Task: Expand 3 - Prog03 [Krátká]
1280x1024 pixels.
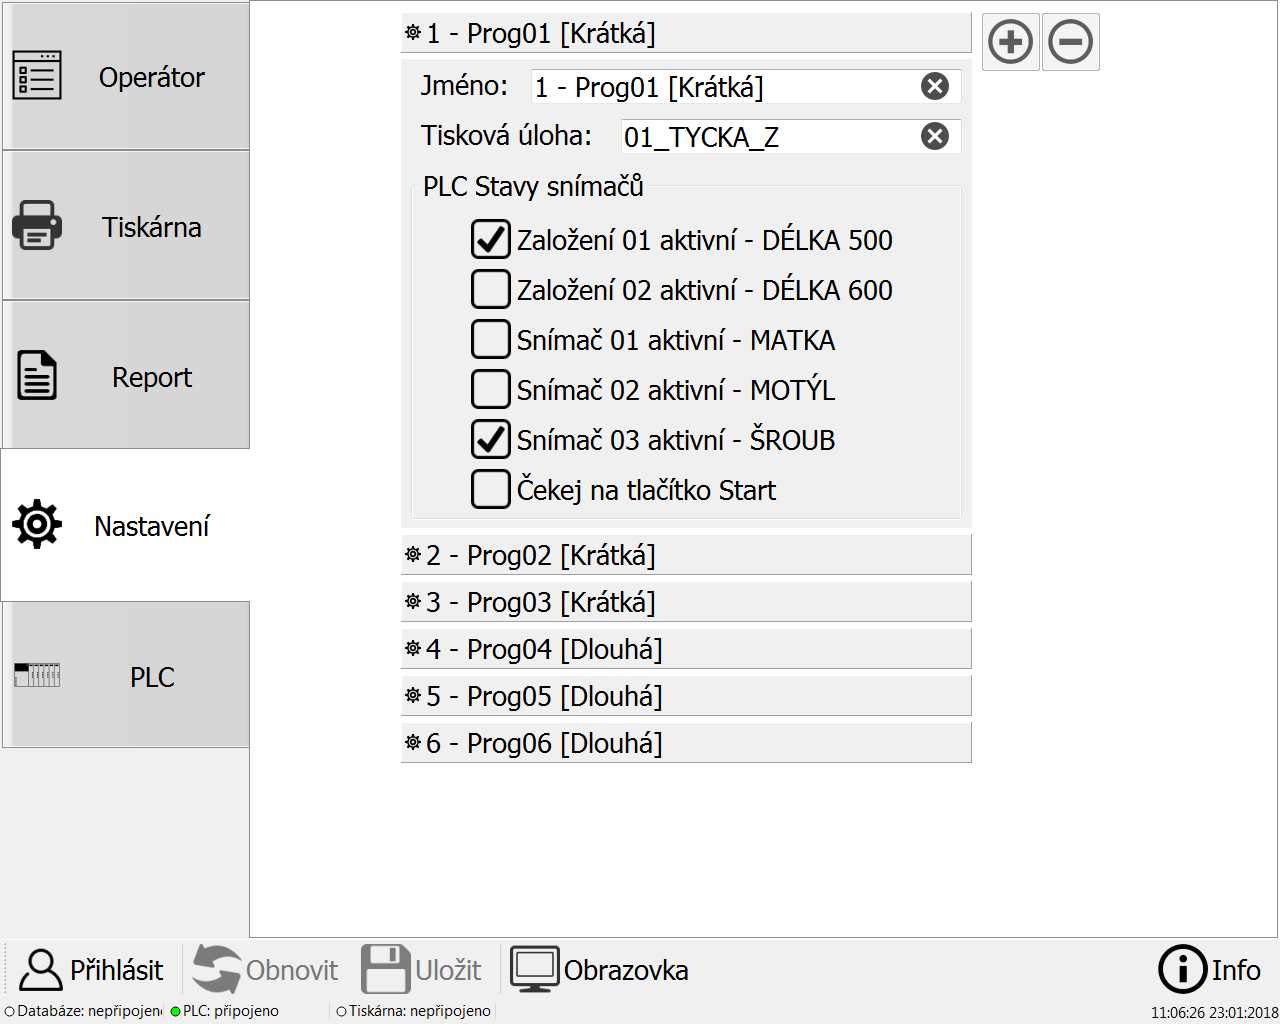Action: [686, 602]
